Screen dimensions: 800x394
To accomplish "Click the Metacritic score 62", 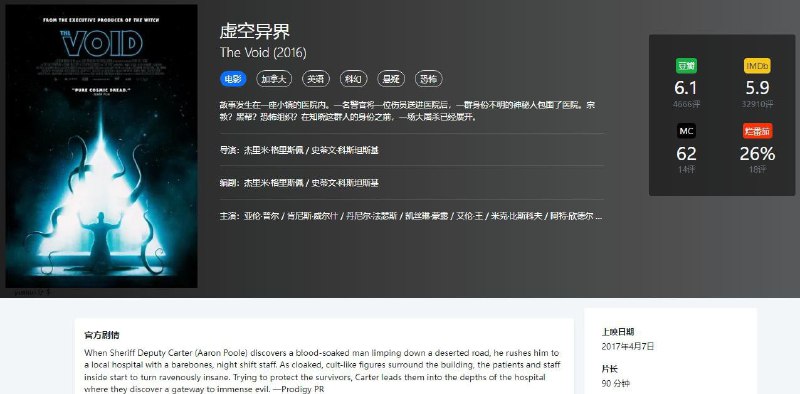I will [686, 154].
